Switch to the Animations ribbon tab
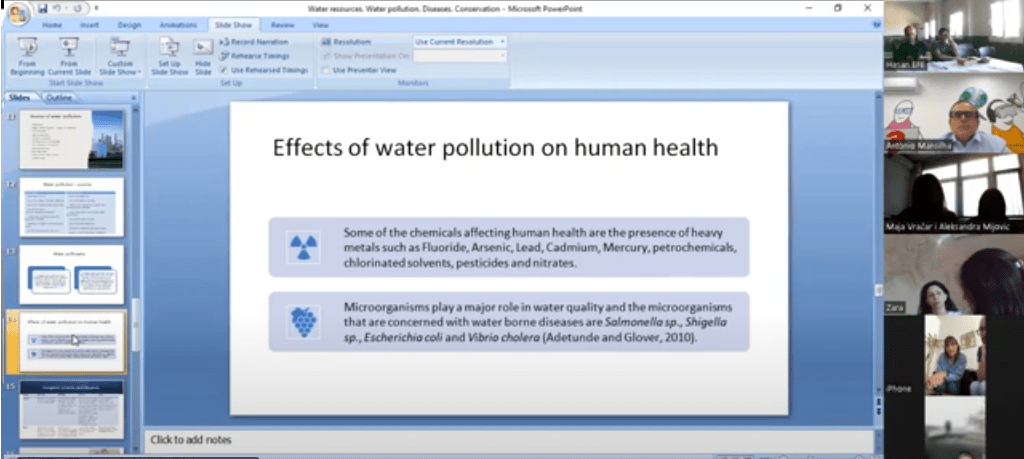1024x459 pixels. pos(178,24)
